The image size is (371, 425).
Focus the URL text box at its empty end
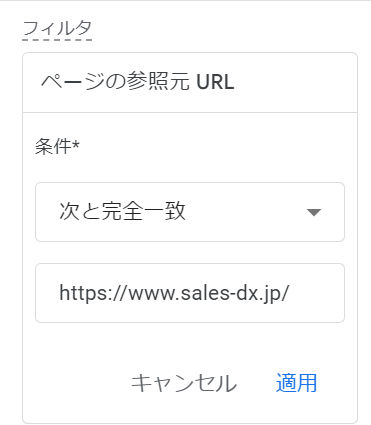[x=315, y=293]
